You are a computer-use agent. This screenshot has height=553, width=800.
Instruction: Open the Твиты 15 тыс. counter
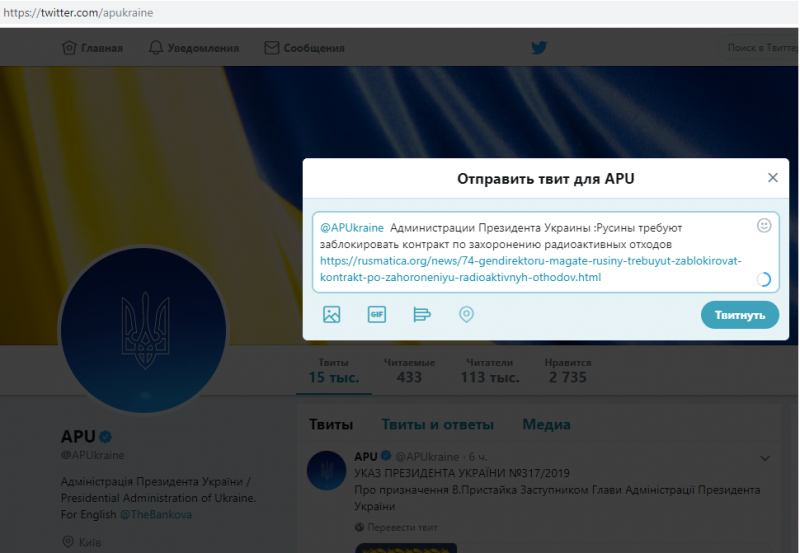pyautogui.click(x=334, y=371)
